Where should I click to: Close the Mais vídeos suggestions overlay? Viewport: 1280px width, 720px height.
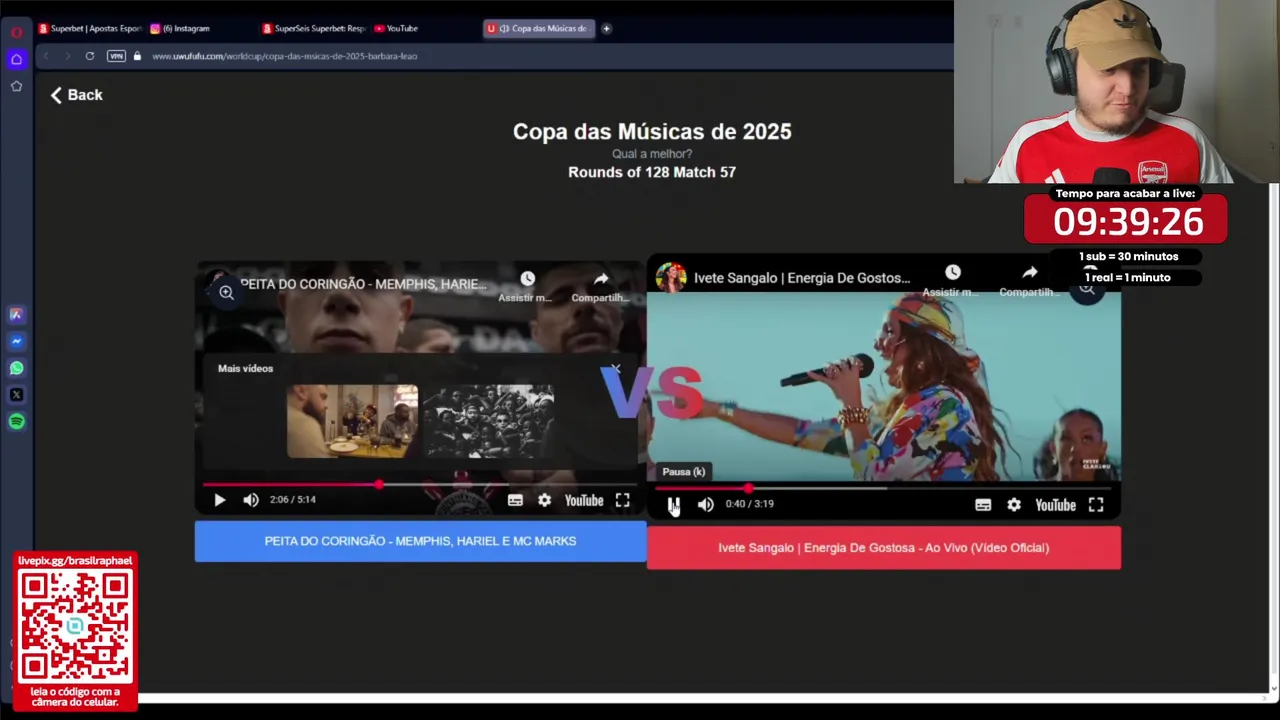616,369
